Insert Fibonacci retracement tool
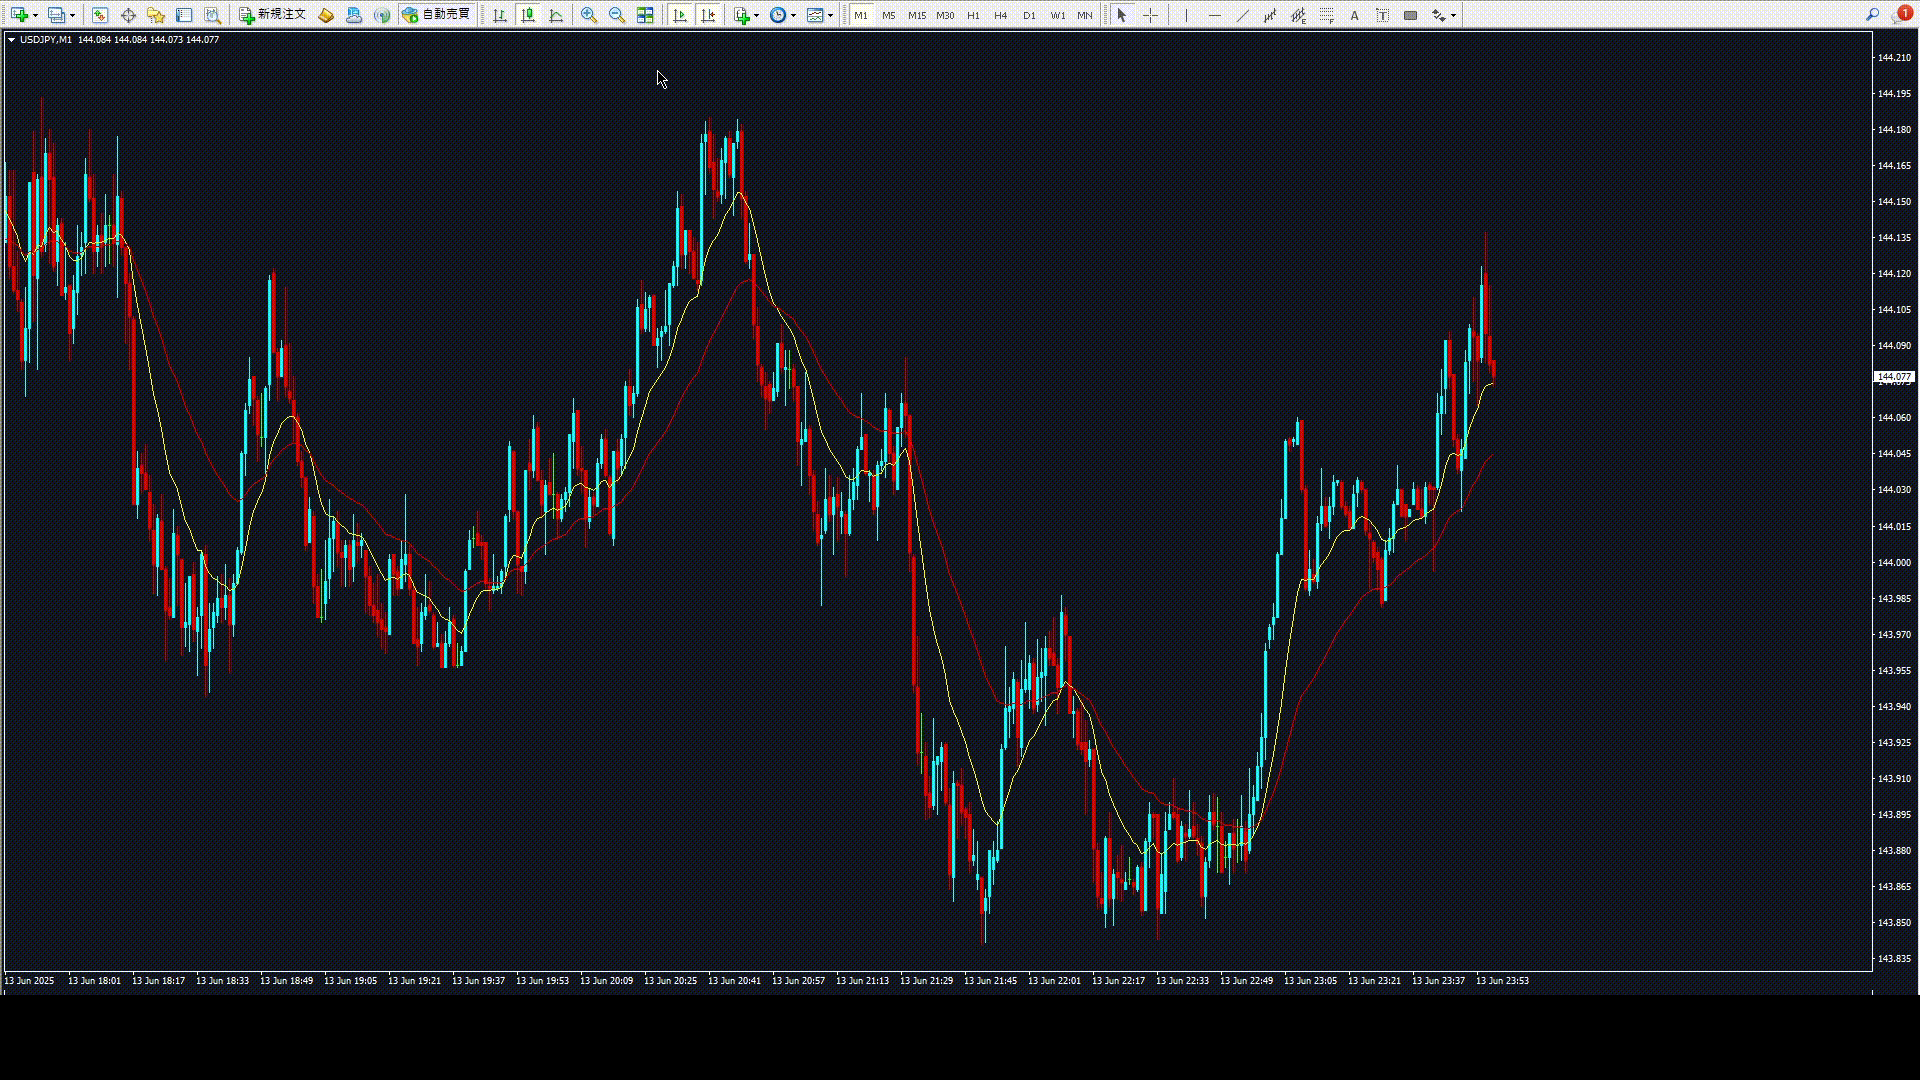The width and height of the screenshot is (1920, 1080). pos(1326,15)
